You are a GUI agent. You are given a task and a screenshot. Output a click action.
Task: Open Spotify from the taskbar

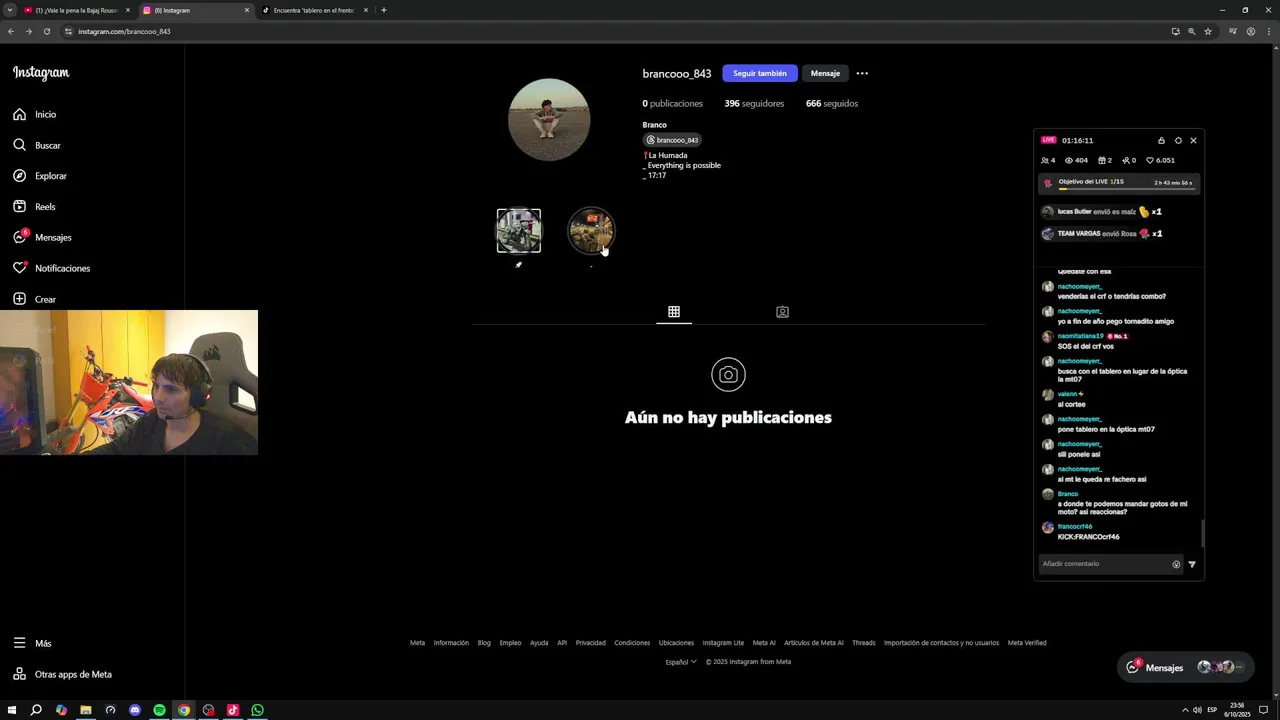[x=159, y=710]
